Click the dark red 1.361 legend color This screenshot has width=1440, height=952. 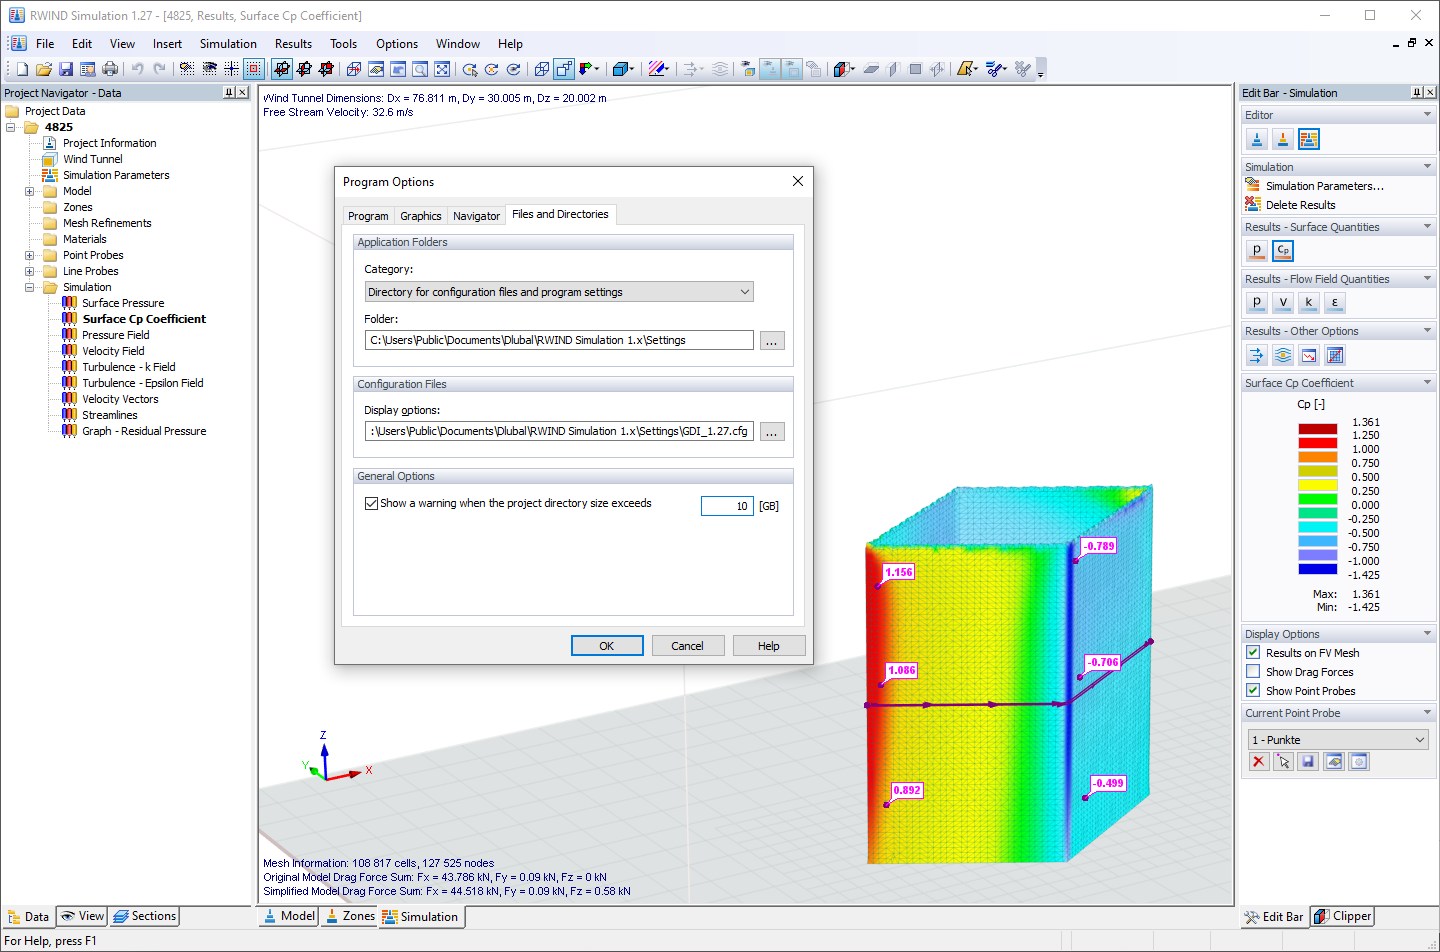click(1318, 429)
